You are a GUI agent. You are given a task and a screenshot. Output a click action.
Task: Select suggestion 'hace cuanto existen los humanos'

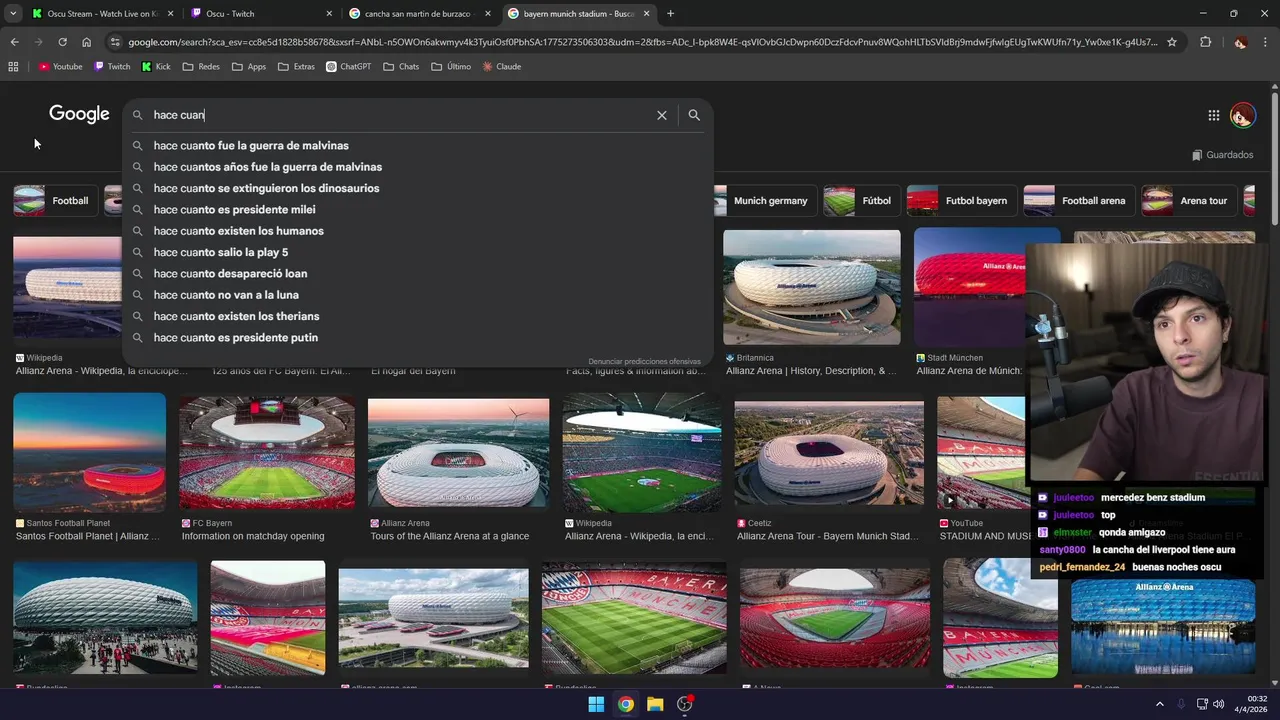(417, 231)
